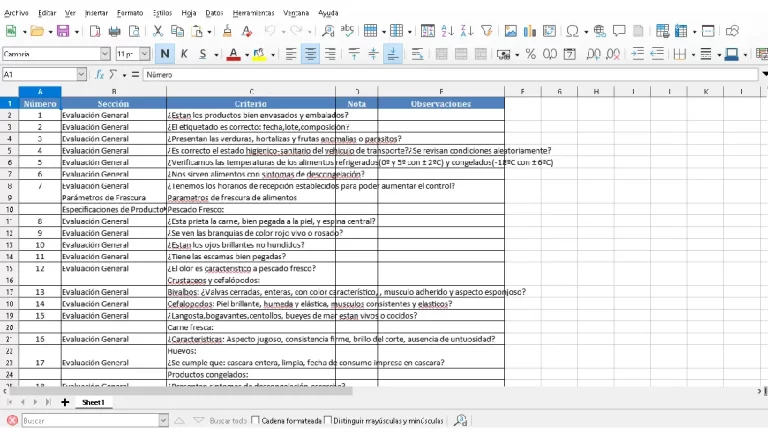The height and width of the screenshot is (435, 768).
Task: Click the Save document icon
Action: tap(63, 31)
